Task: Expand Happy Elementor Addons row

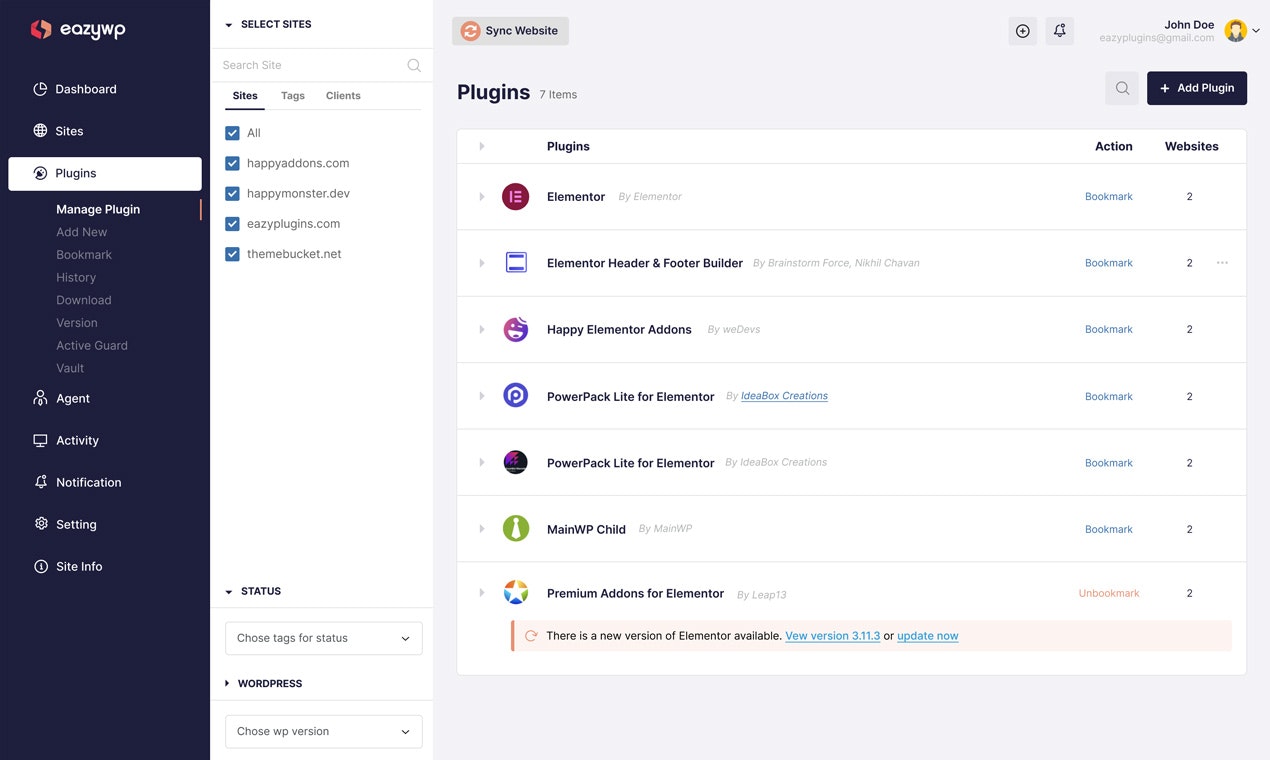Action: [x=481, y=329]
